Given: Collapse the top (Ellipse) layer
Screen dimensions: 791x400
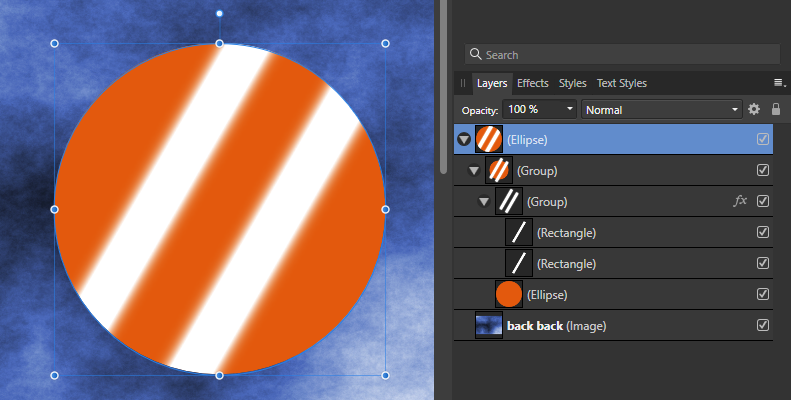Looking at the screenshot, I should (x=464, y=140).
